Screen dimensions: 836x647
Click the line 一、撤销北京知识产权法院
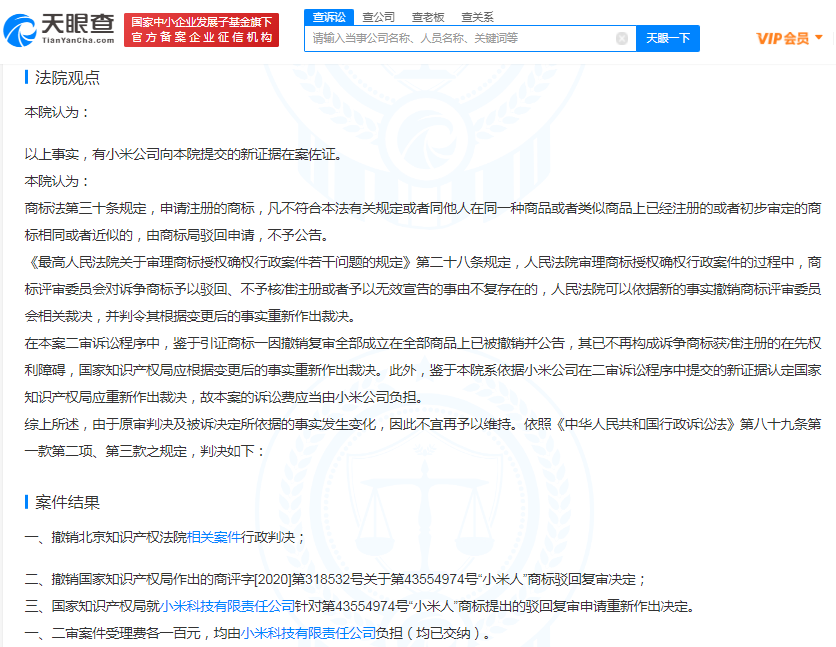(x=165, y=537)
